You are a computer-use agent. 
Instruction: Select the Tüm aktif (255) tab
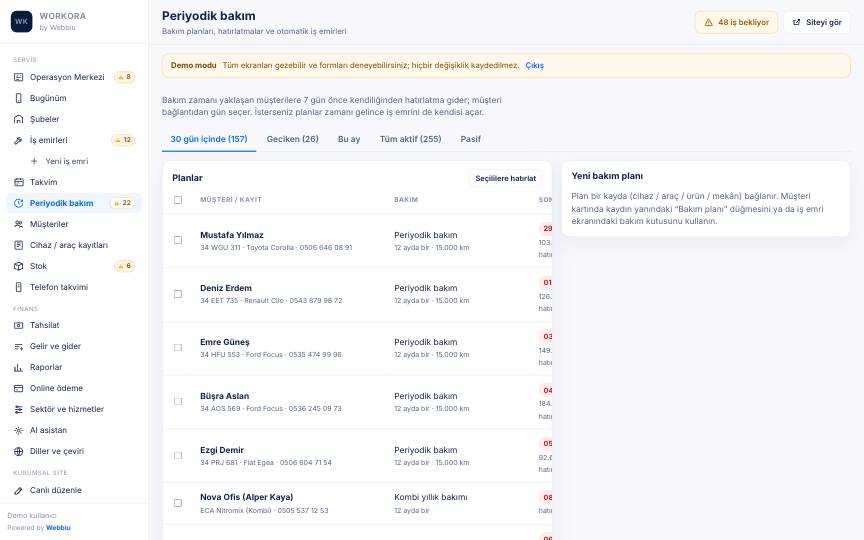(x=411, y=139)
